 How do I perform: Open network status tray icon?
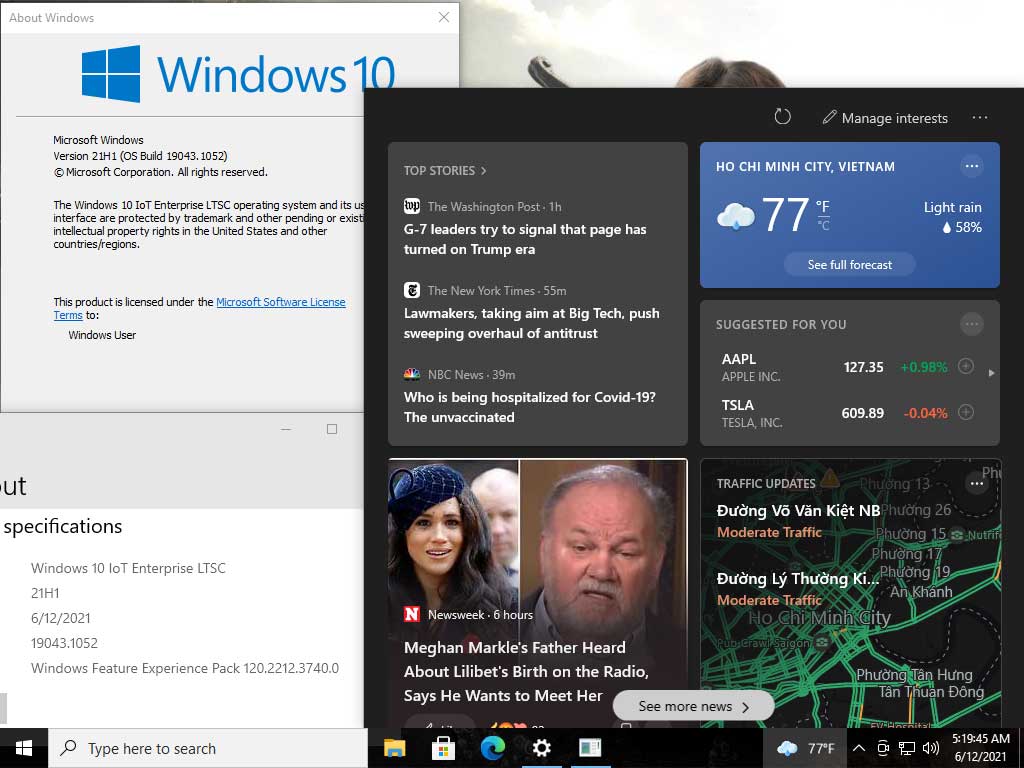pos(906,748)
